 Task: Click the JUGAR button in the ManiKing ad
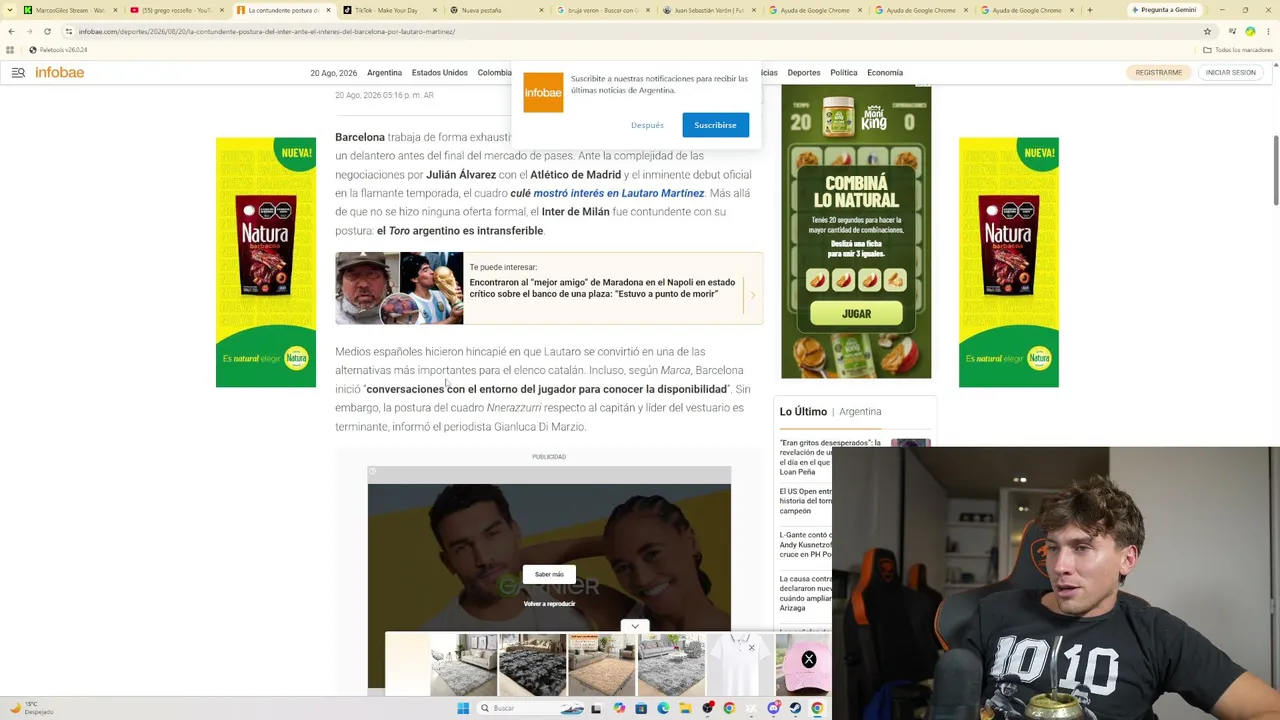click(857, 314)
